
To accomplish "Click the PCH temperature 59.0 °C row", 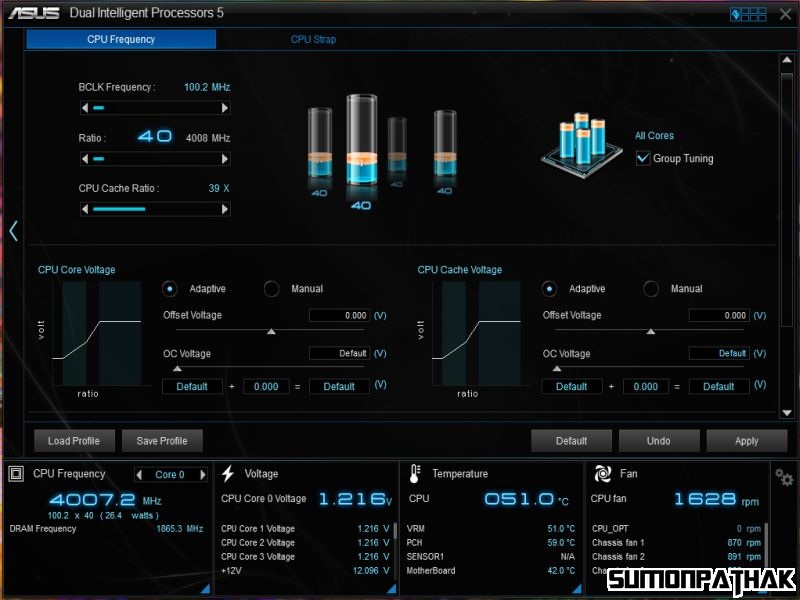I will coord(491,542).
